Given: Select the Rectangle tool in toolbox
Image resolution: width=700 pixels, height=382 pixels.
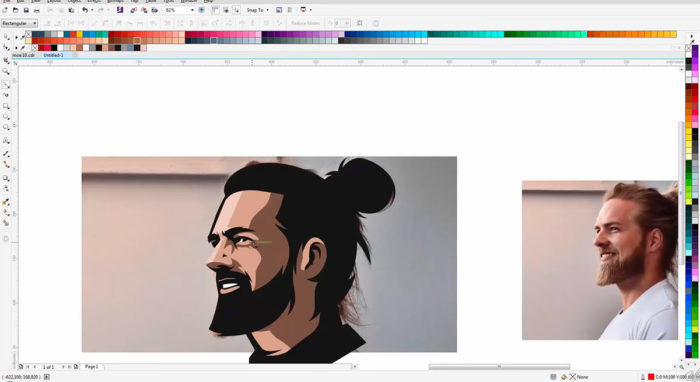Looking at the screenshot, I should coord(6,106).
